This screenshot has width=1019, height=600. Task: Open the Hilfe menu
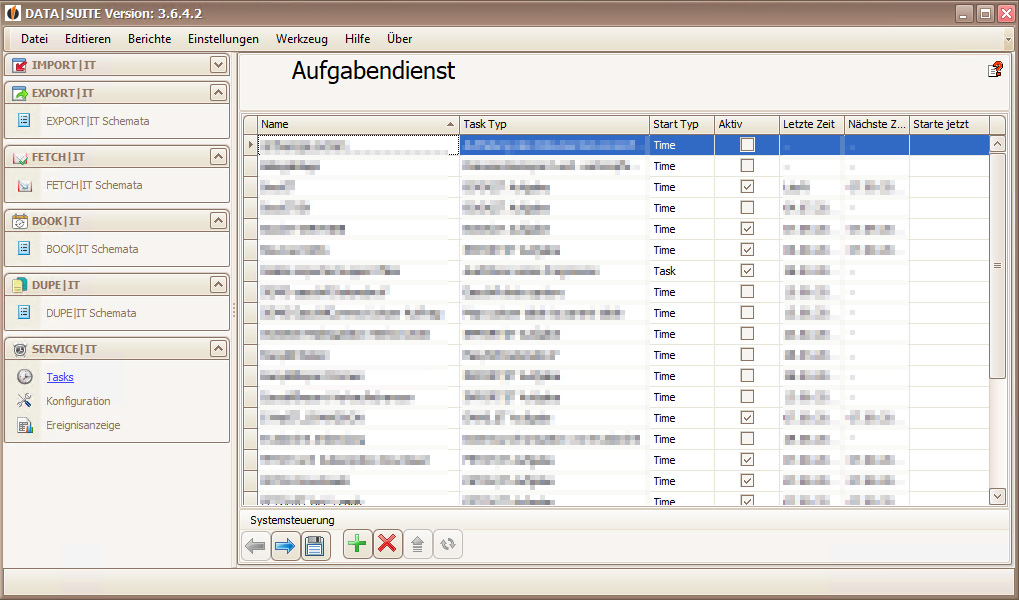coord(357,39)
